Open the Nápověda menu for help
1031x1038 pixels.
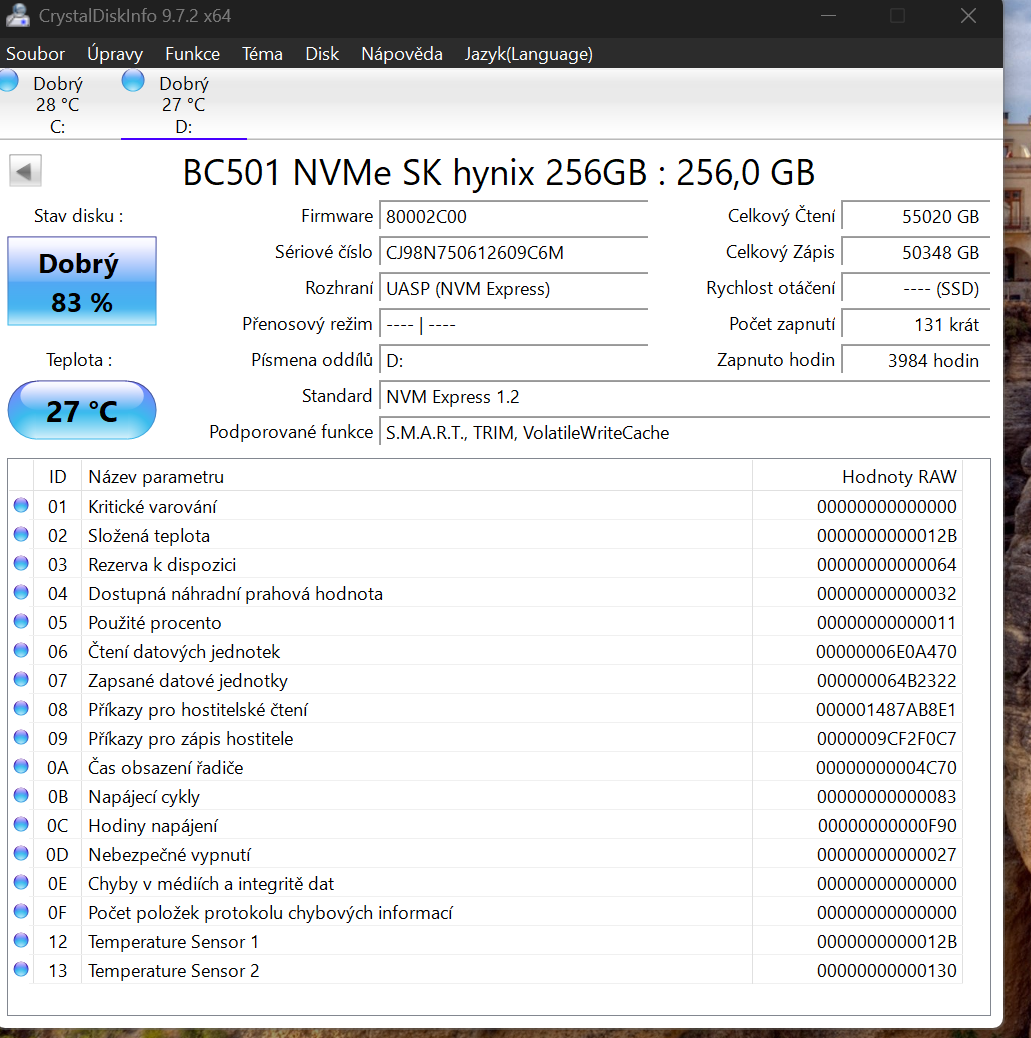tap(401, 54)
